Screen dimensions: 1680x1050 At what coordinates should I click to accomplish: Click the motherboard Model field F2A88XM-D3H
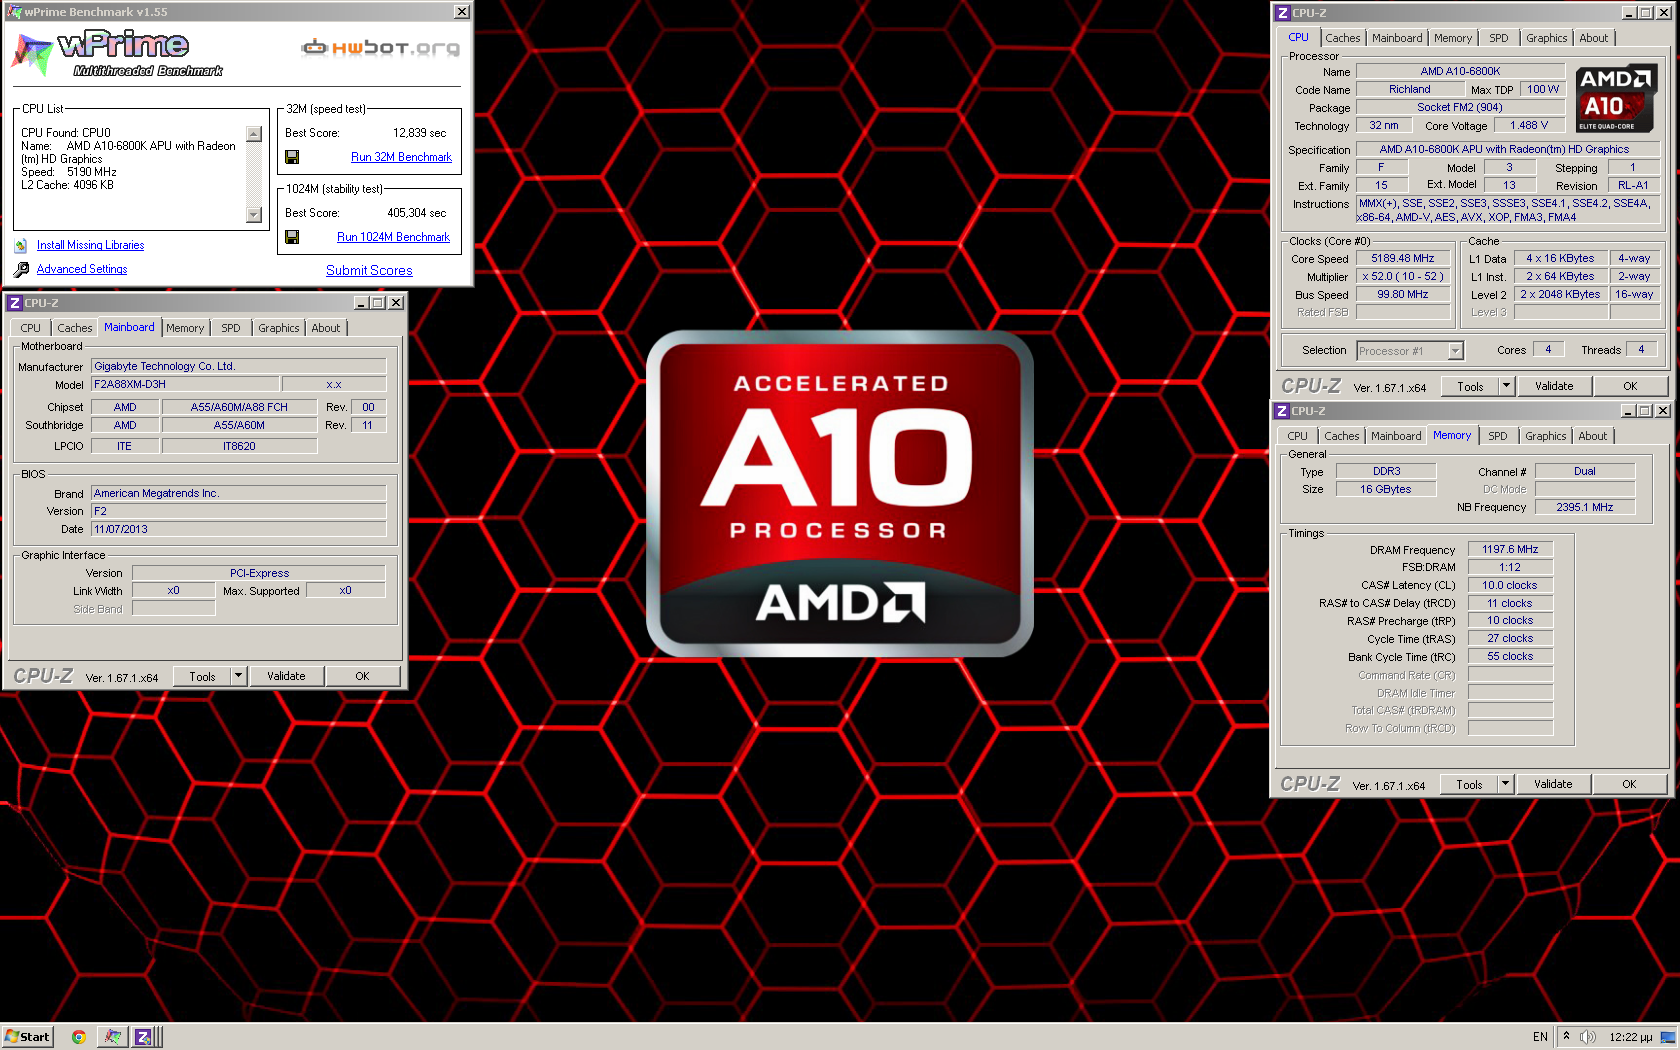coord(185,384)
